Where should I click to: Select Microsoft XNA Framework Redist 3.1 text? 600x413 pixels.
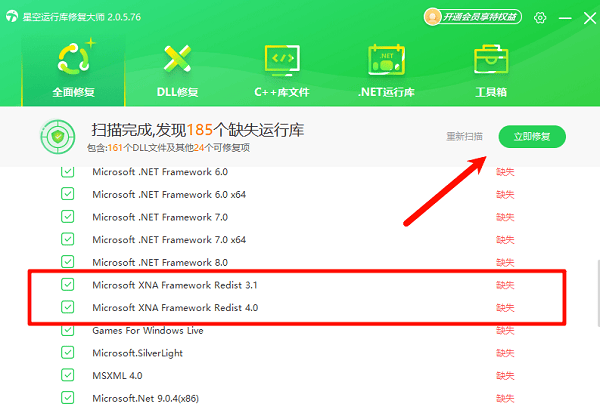175,285
